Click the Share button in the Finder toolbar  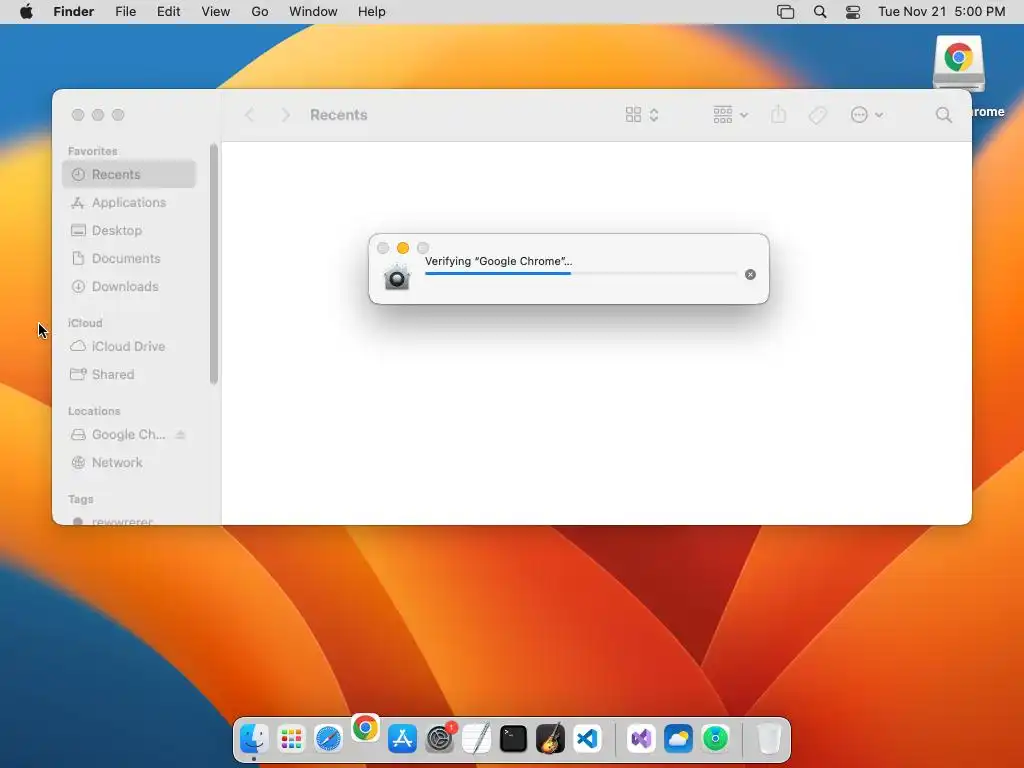point(778,115)
